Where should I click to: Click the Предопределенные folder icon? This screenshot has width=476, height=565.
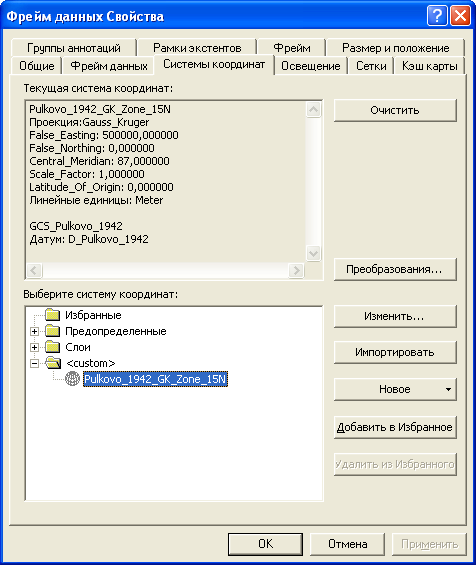pos(53,330)
